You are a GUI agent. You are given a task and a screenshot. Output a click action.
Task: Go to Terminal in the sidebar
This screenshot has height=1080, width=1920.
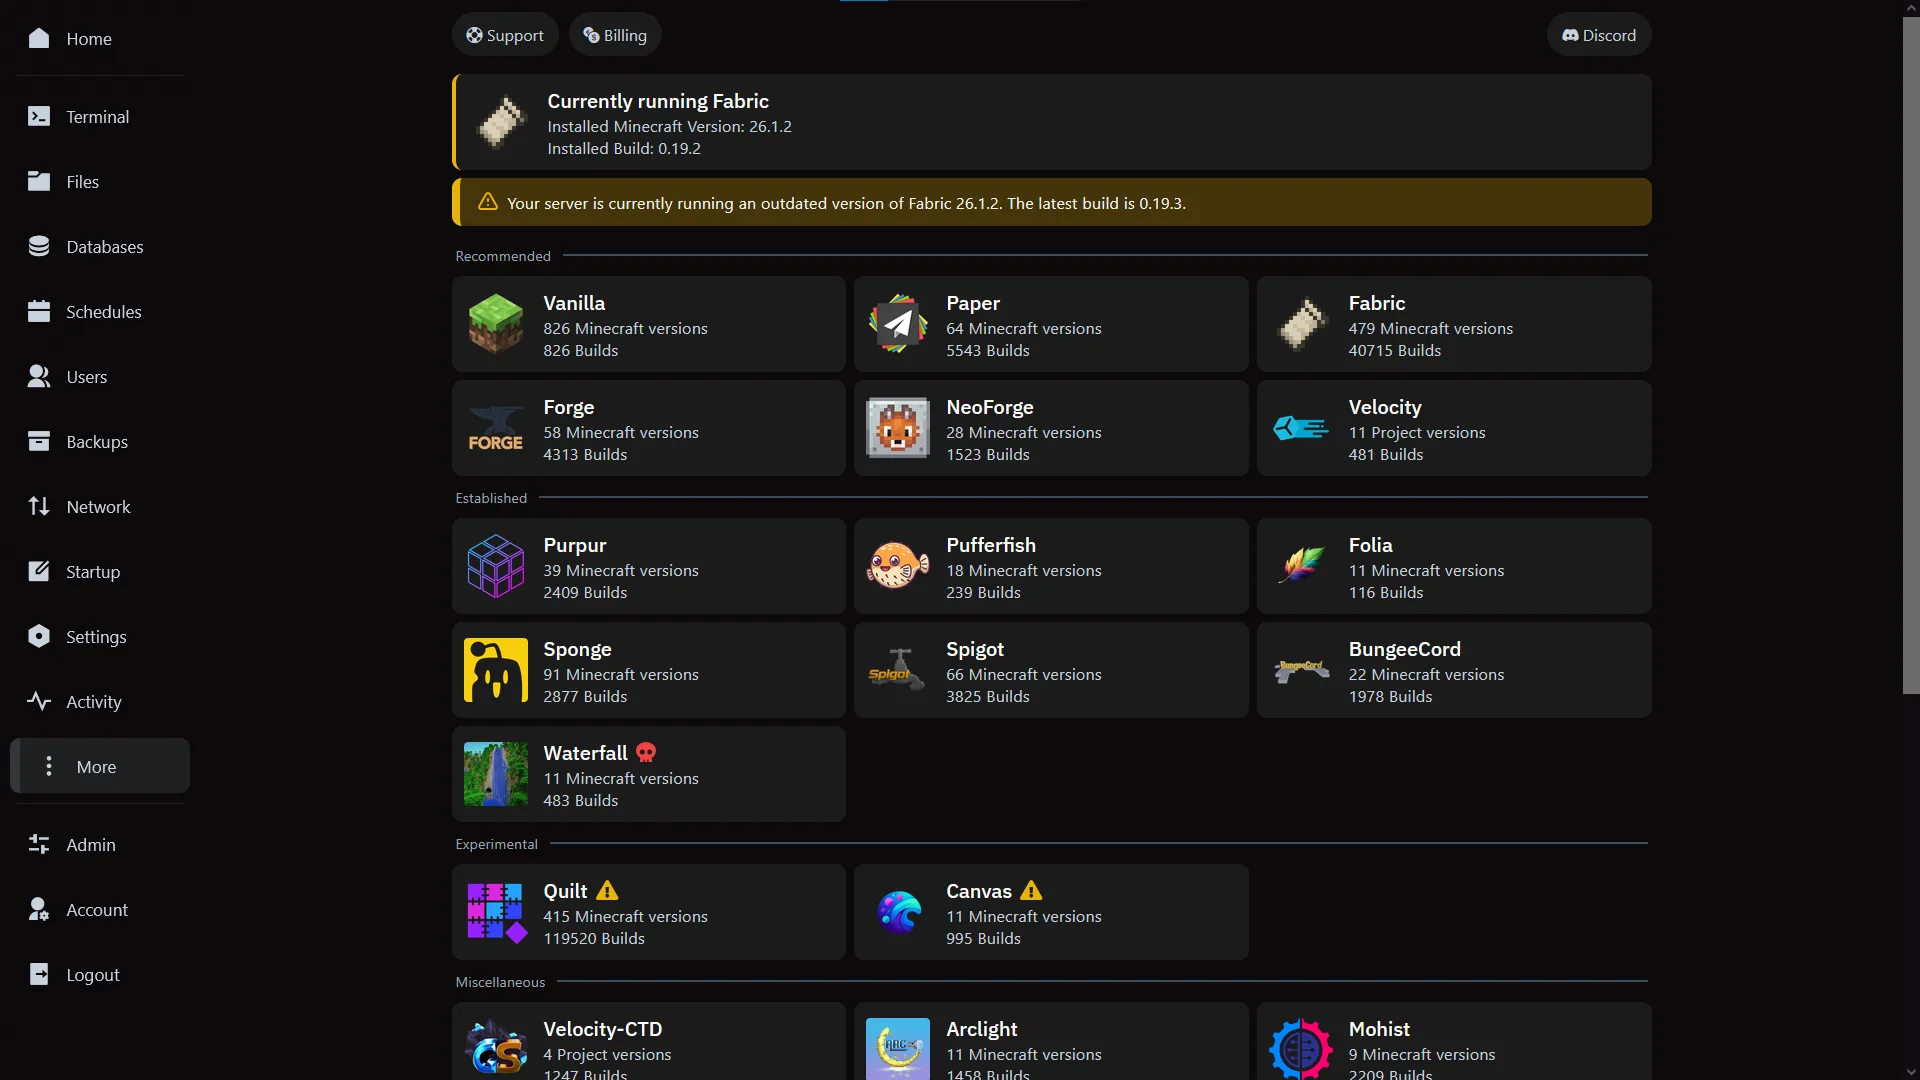pyautogui.click(x=100, y=116)
